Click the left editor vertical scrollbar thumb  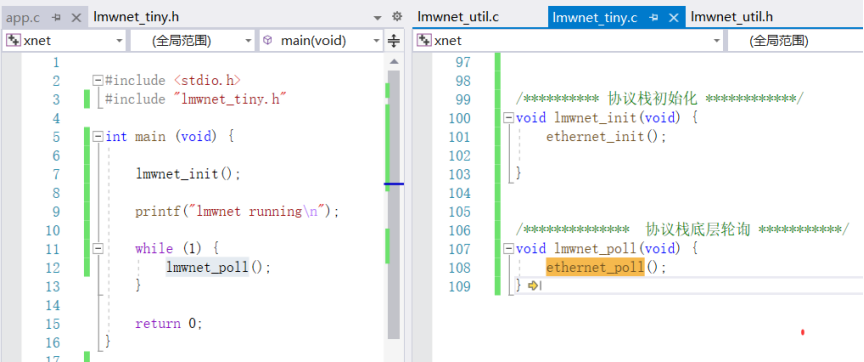coord(393,204)
